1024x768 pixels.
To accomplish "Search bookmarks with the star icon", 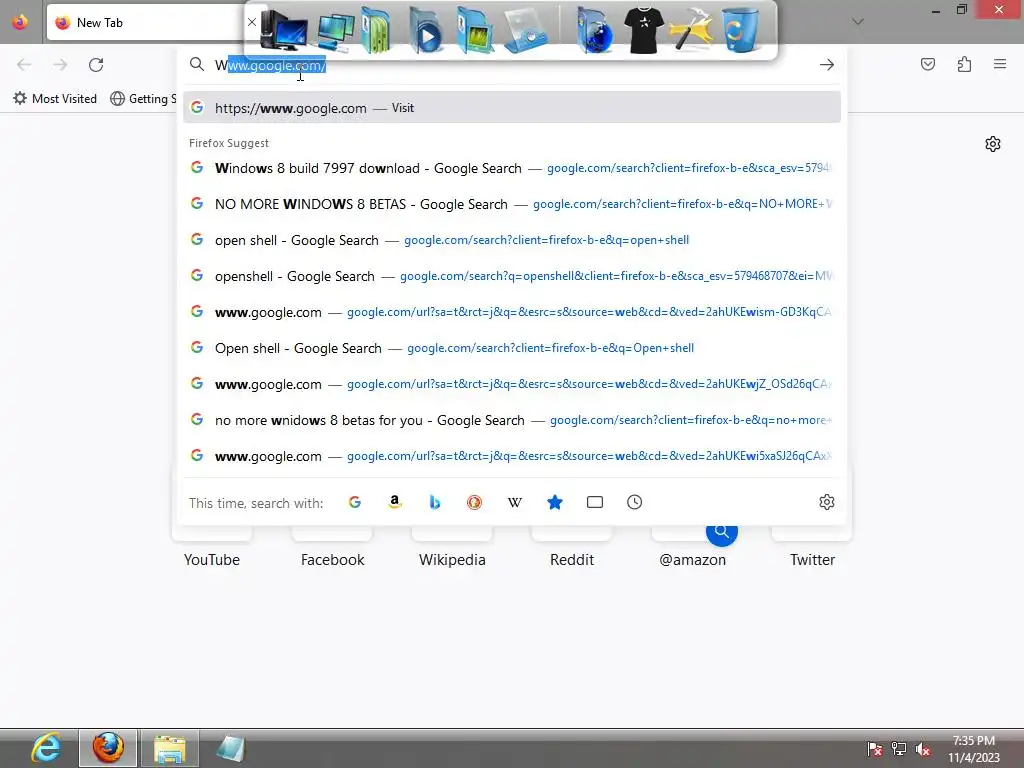I will pos(554,502).
